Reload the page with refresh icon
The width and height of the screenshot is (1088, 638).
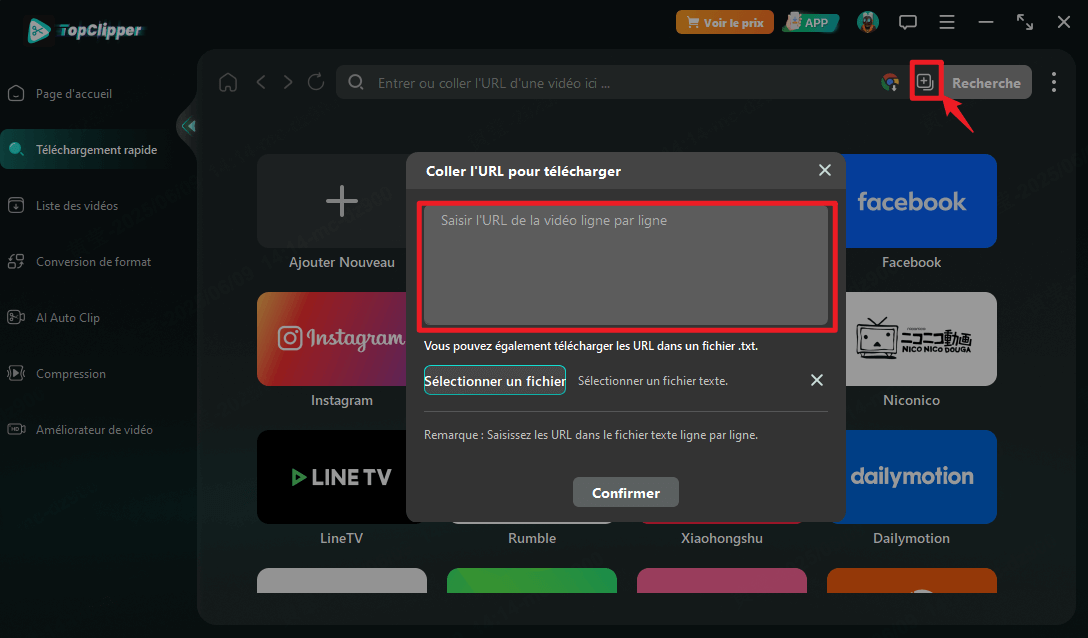[x=316, y=82]
